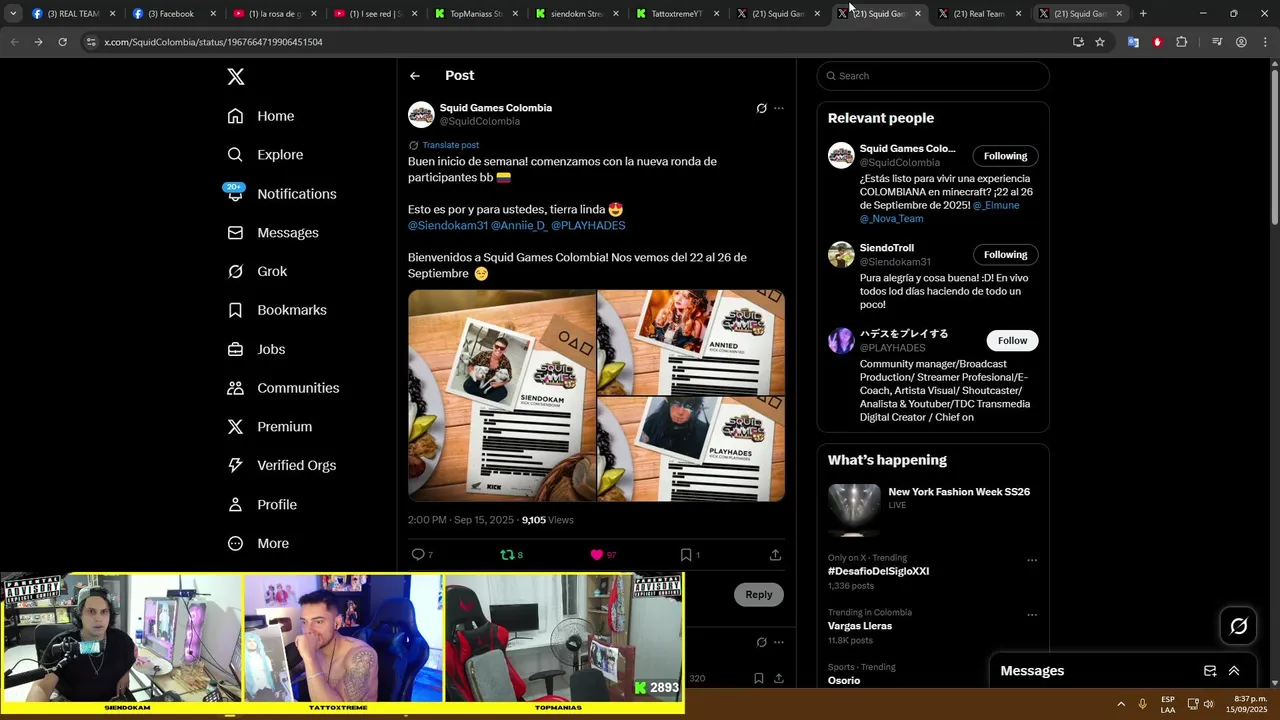Click Translate post link
The image size is (1280, 720).
450,145
